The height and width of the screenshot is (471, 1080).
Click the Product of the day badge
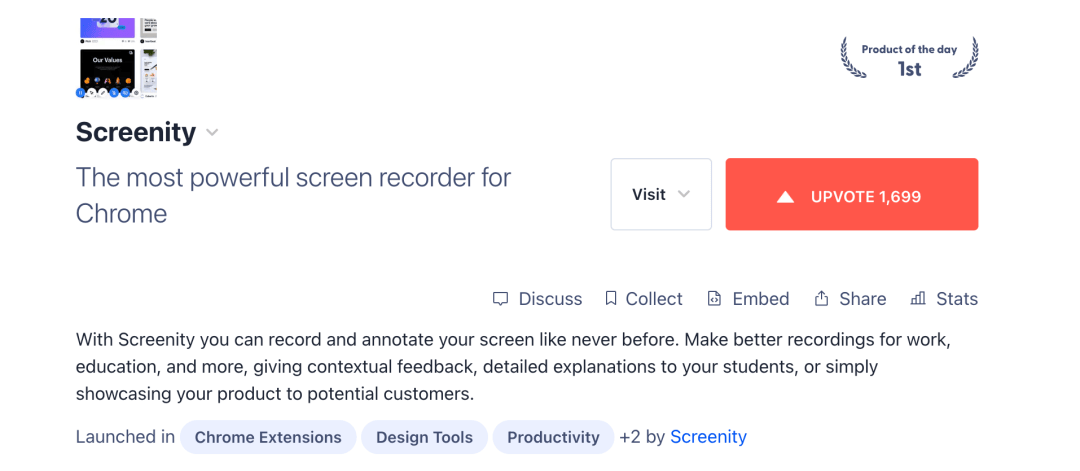pyautogui.click(x=909, y=59)
